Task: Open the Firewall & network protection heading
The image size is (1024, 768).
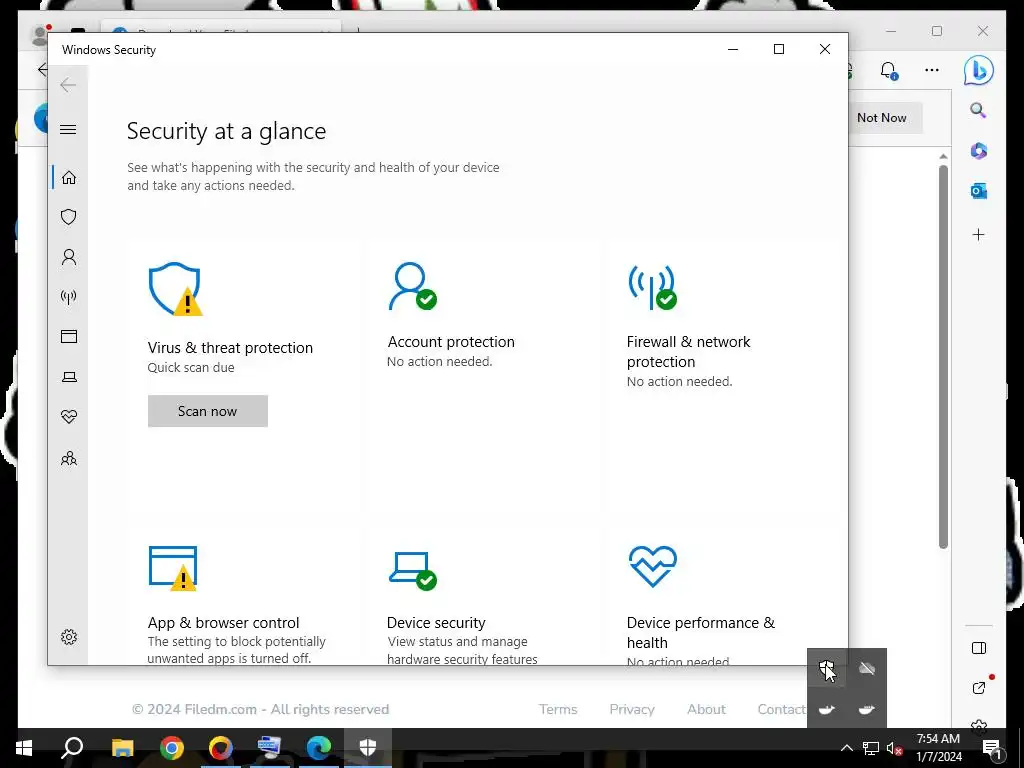Action: coord(688,351)
